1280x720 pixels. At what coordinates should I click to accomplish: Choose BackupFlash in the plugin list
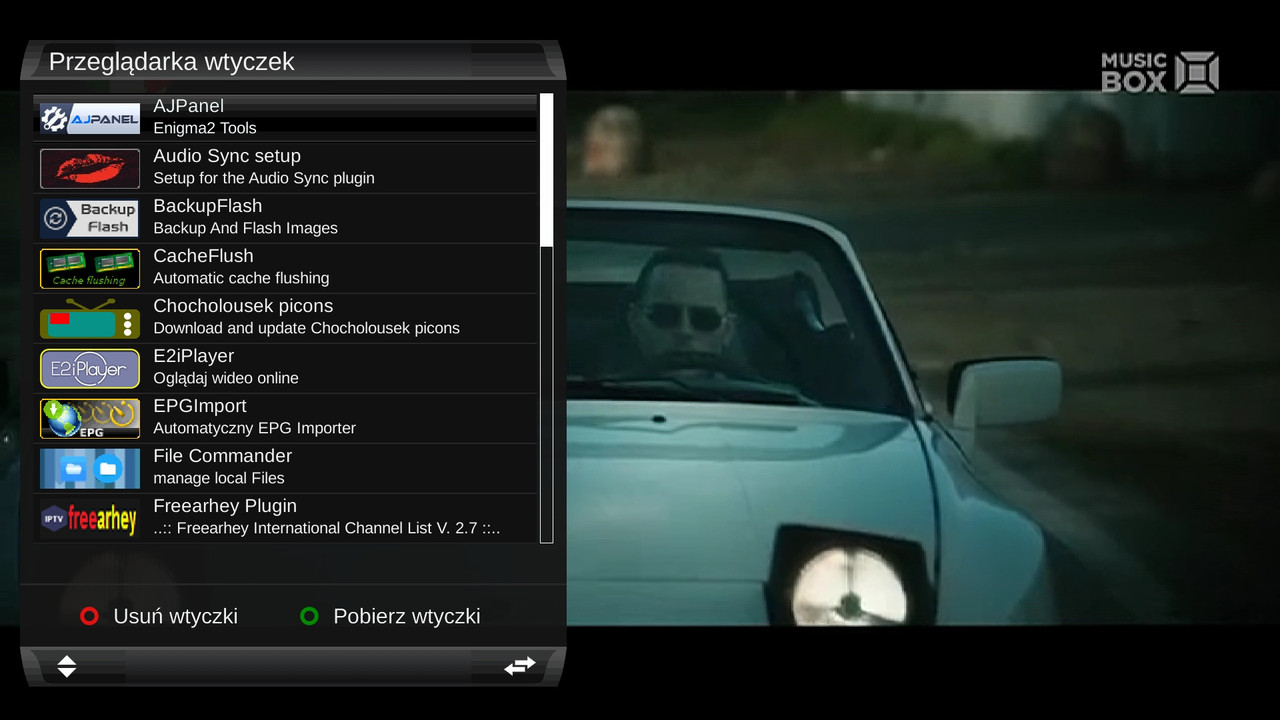pos(208,206)
